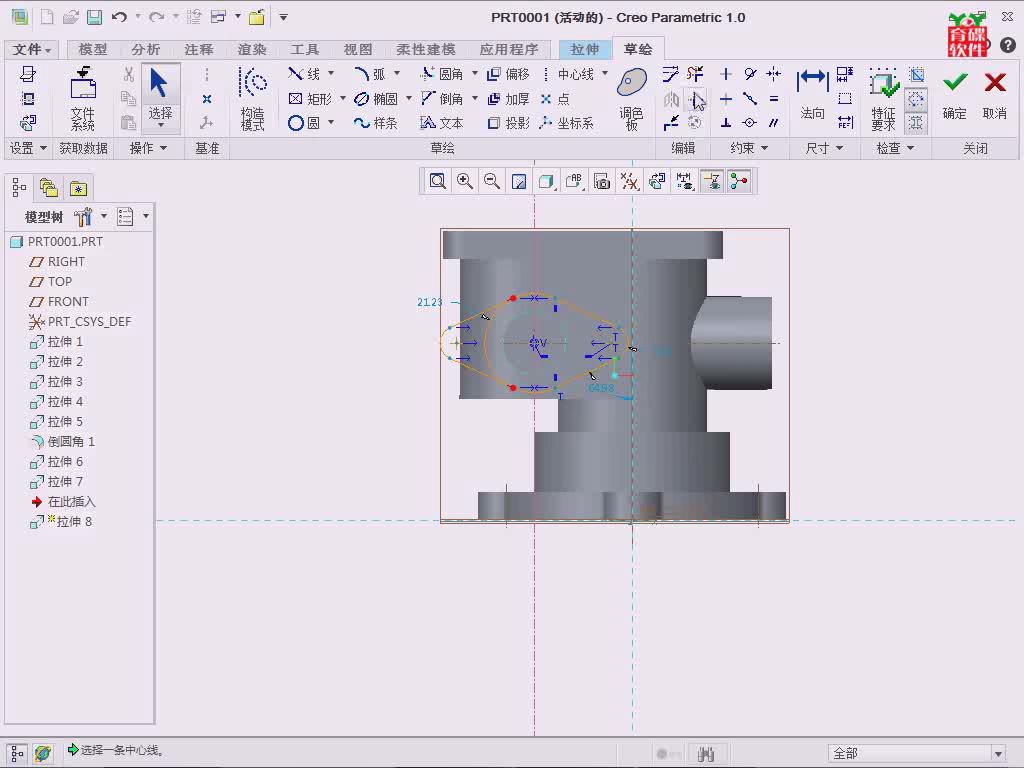
Task: Expand the 弧 arc dropdown arrow
Action: click(396, 73)
